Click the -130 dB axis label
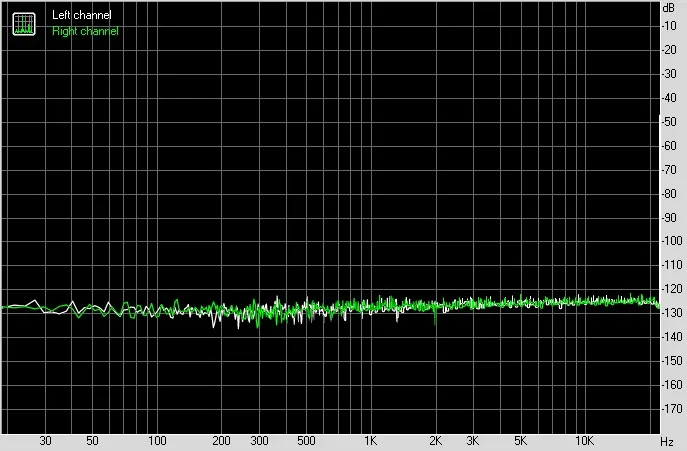Screen dimensions: 687x451 coord(672,313)
